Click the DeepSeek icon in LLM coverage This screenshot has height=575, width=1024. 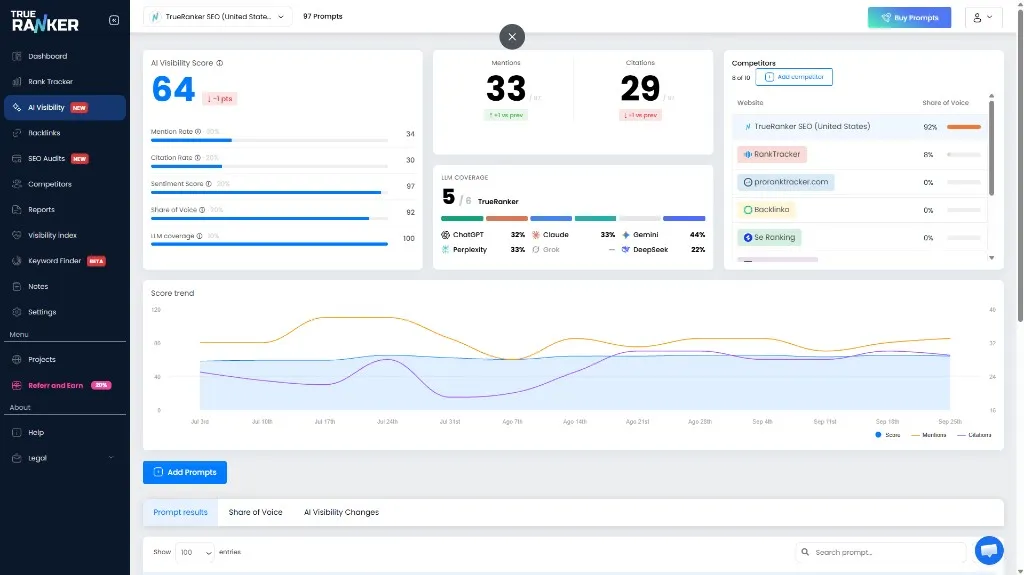[626, 250]
